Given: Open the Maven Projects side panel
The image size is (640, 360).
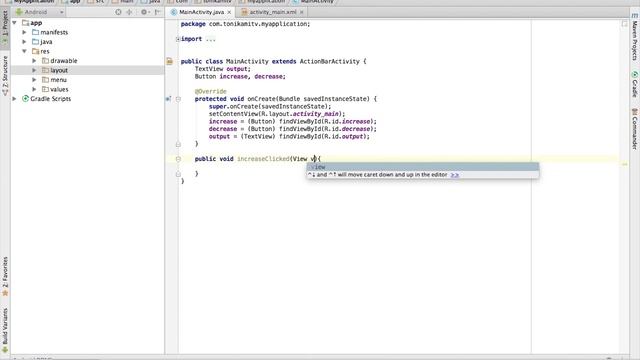Looking at the screenshot, I should 635,38.
